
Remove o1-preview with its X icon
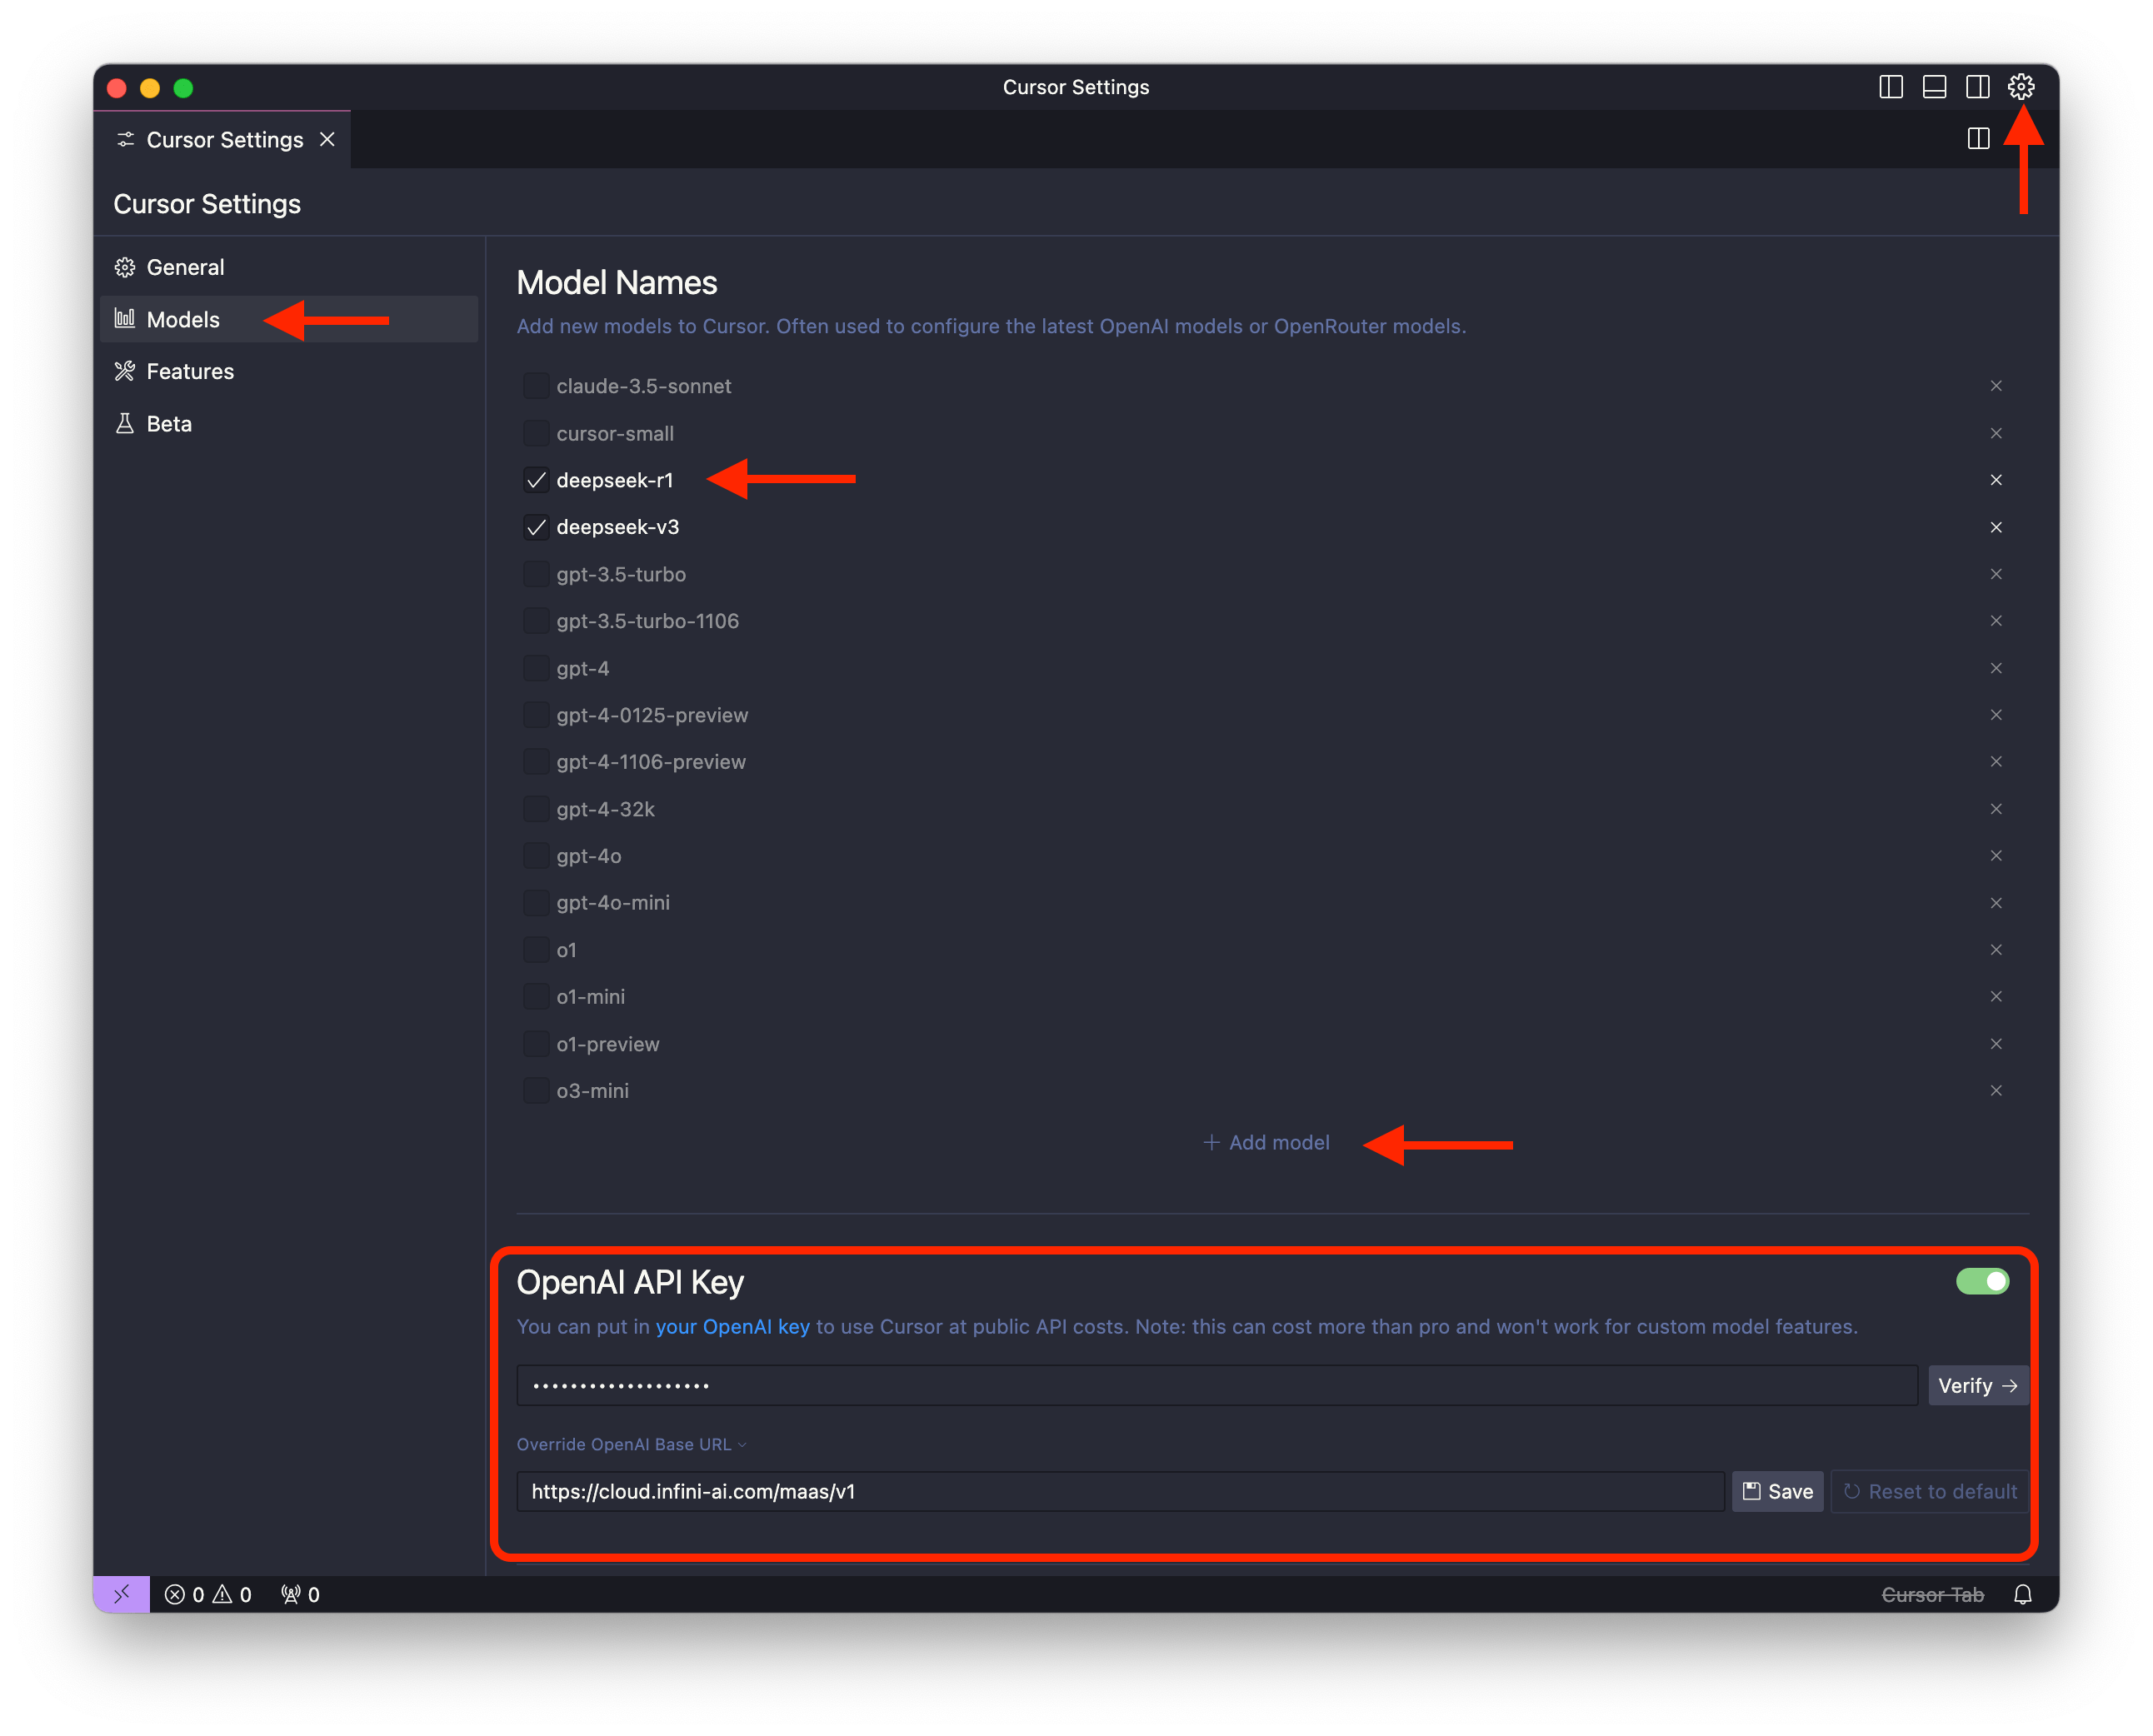1996,1044
